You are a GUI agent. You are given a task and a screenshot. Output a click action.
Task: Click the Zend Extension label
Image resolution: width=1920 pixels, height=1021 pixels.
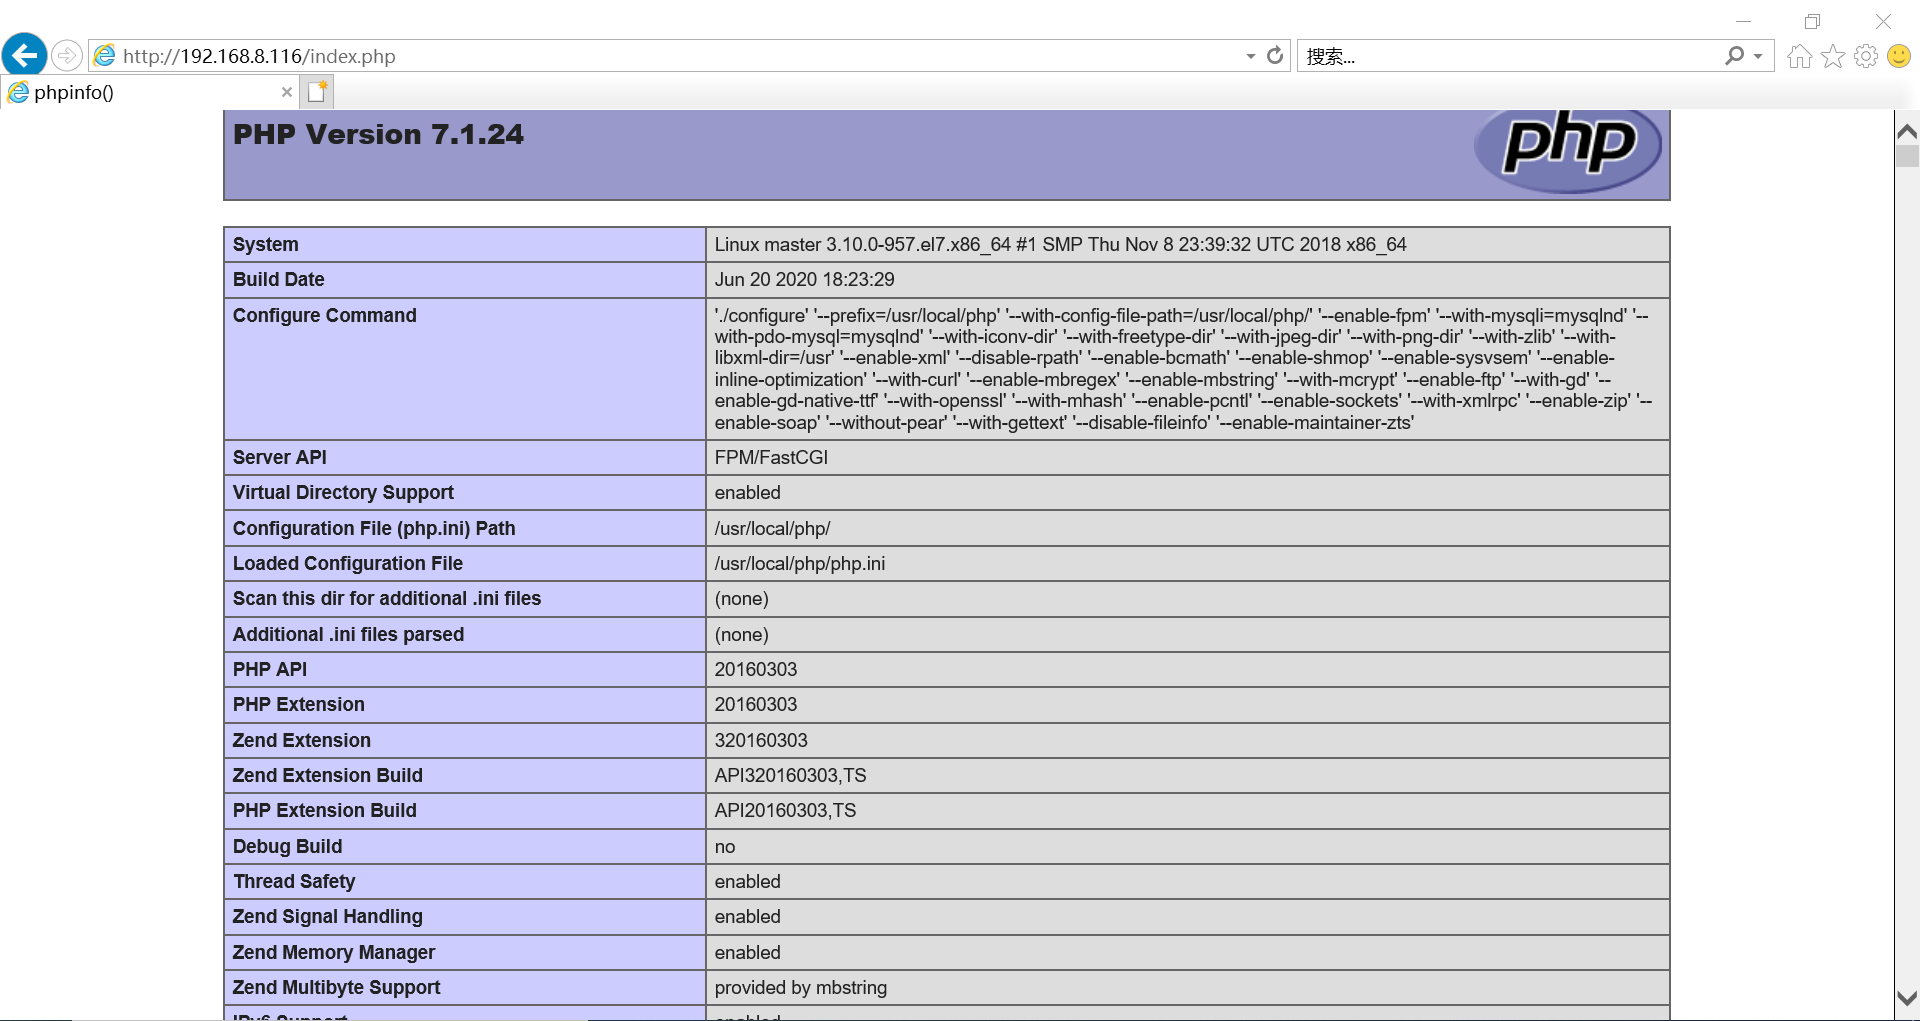tap(301, 740)
